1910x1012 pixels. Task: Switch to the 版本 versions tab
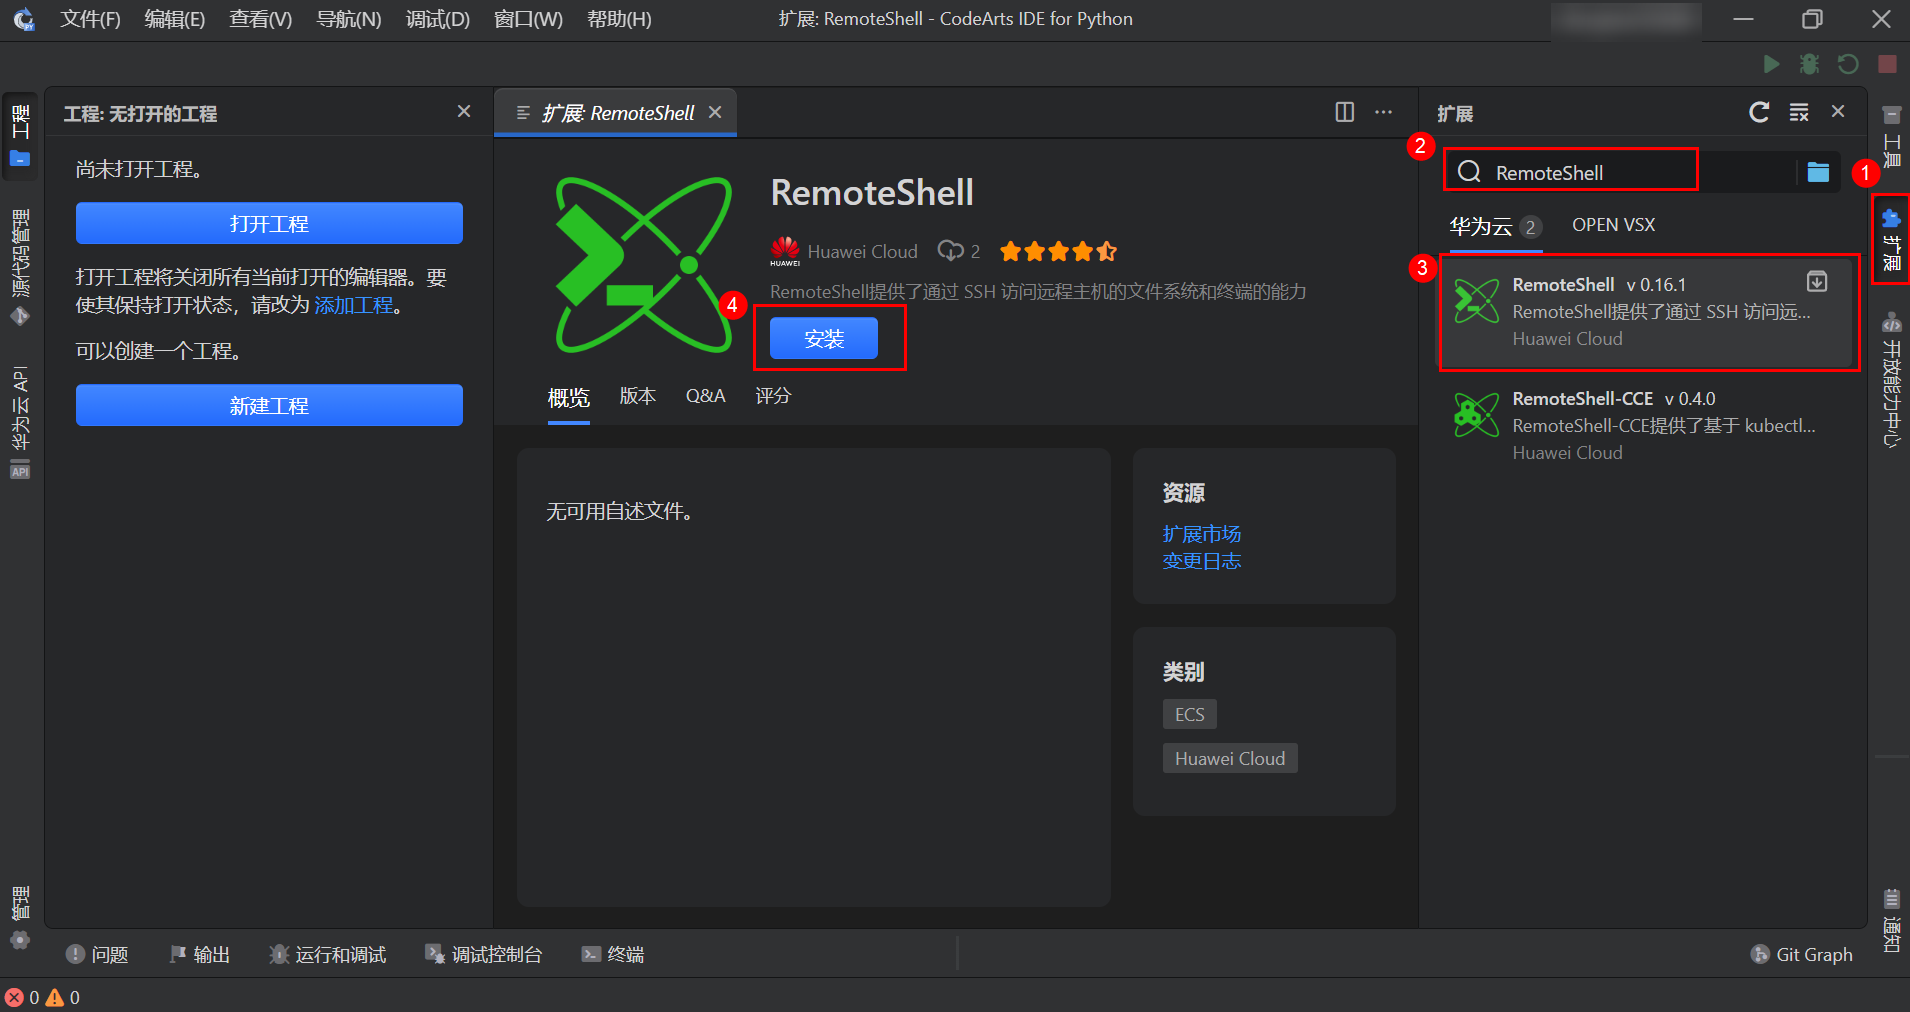pos(638,396)
